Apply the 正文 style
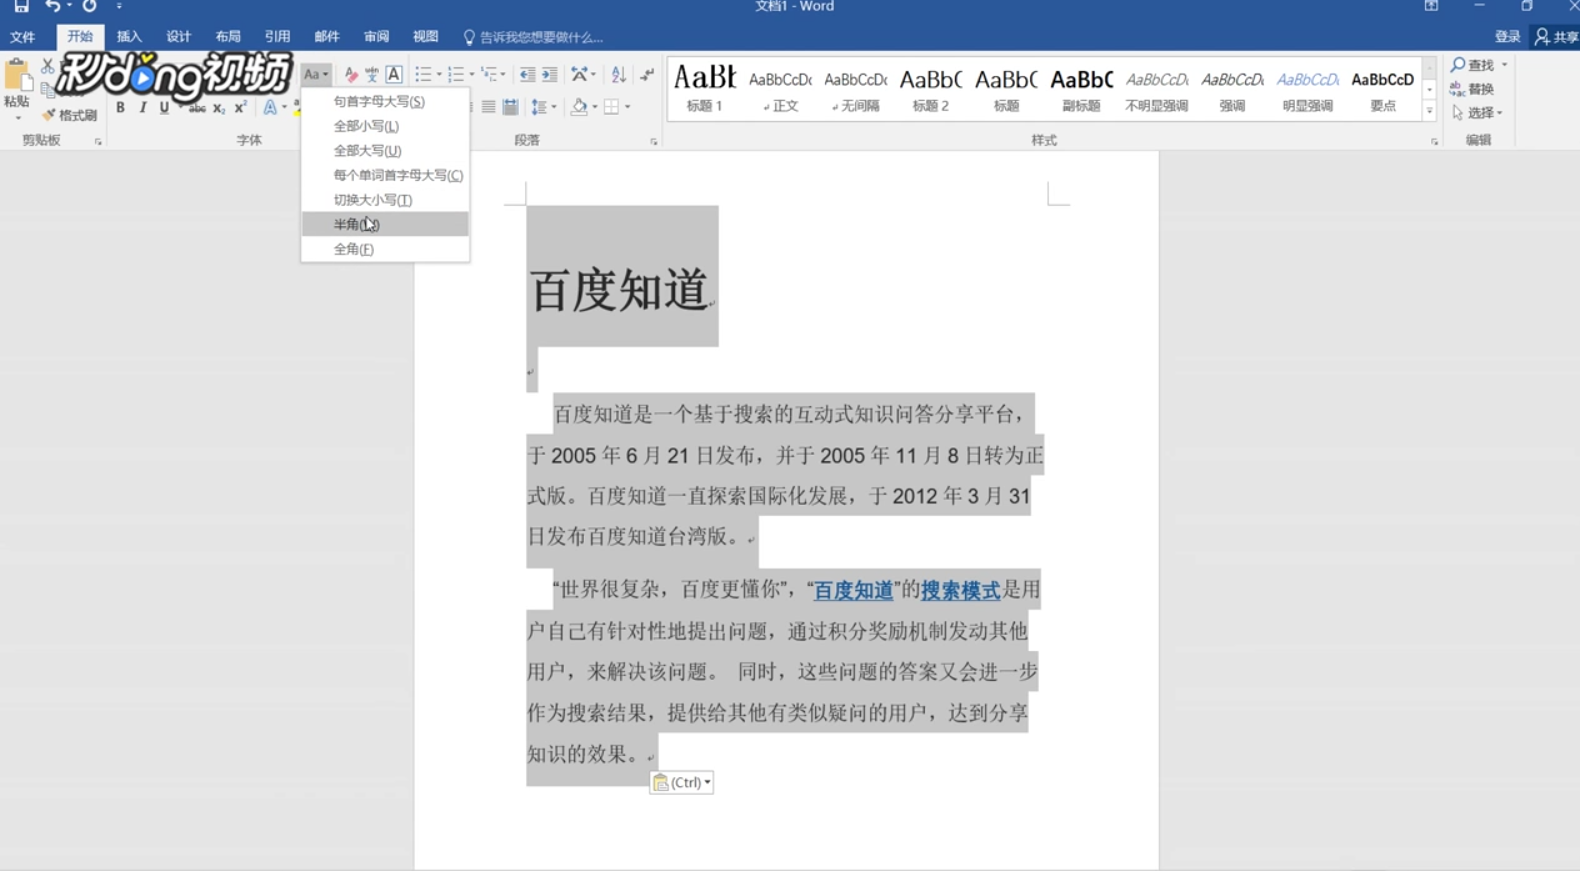The width and height of the screenshot is (1580, 871). pos(780,88)
